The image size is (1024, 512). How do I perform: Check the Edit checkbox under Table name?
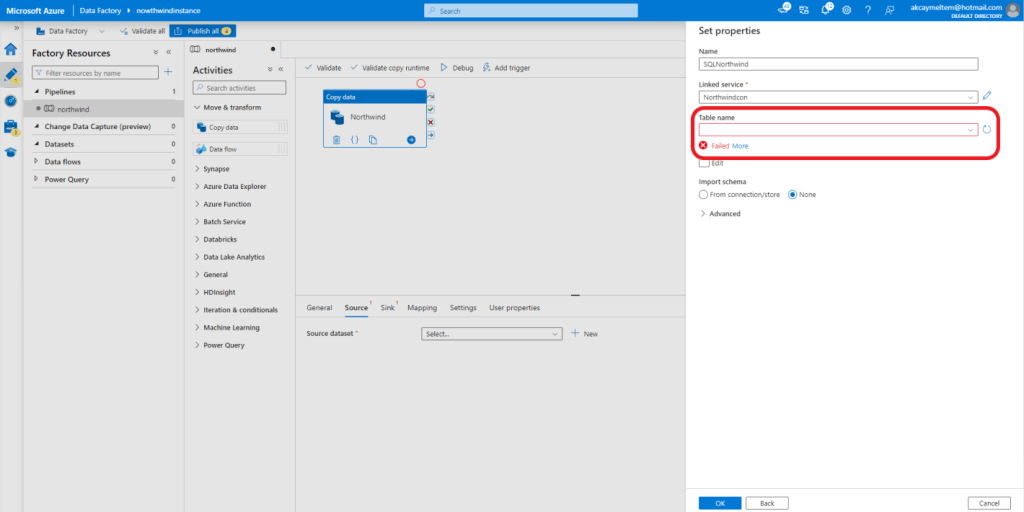tap(704, 163)
